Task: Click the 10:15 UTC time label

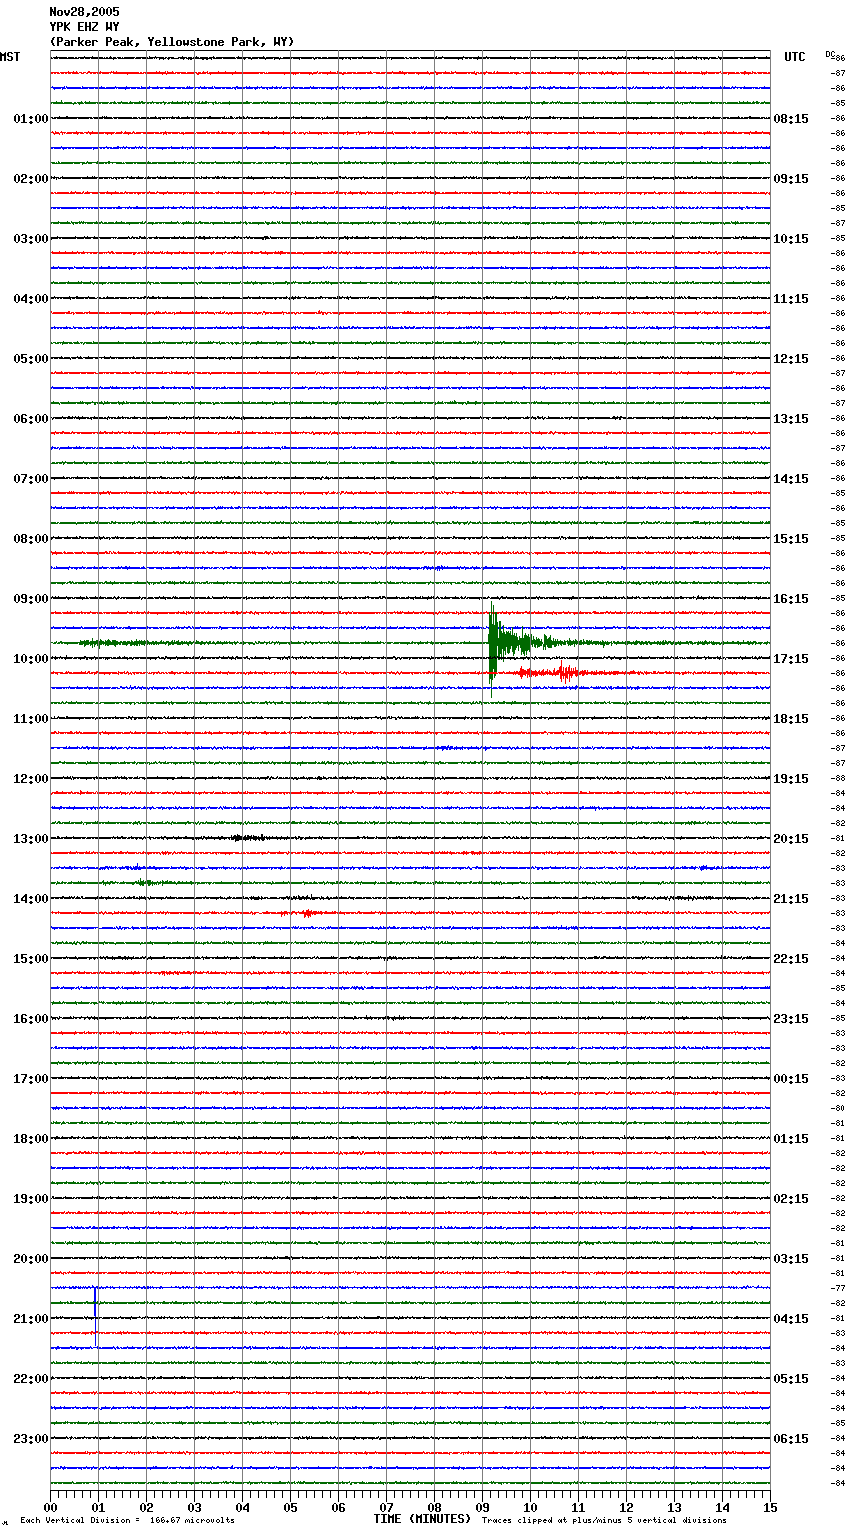Action: [791, 239]
